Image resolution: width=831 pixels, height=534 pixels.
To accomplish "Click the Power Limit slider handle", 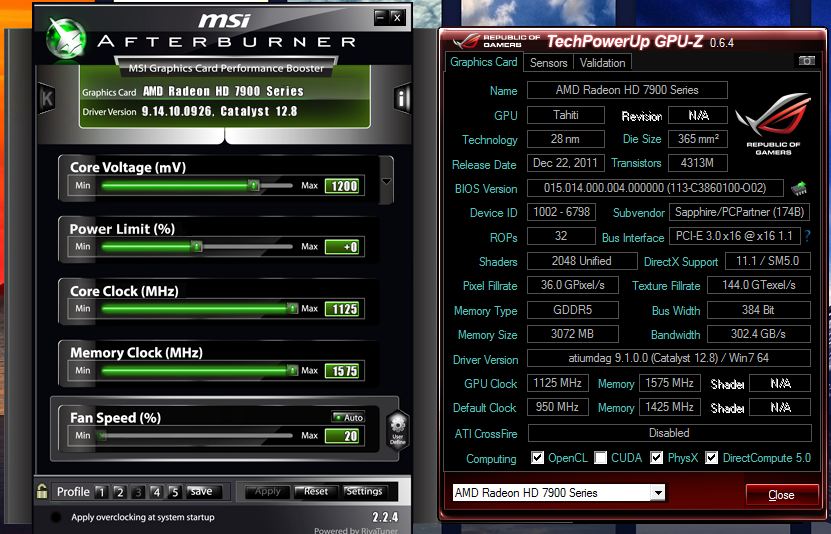I will [197, 246].
